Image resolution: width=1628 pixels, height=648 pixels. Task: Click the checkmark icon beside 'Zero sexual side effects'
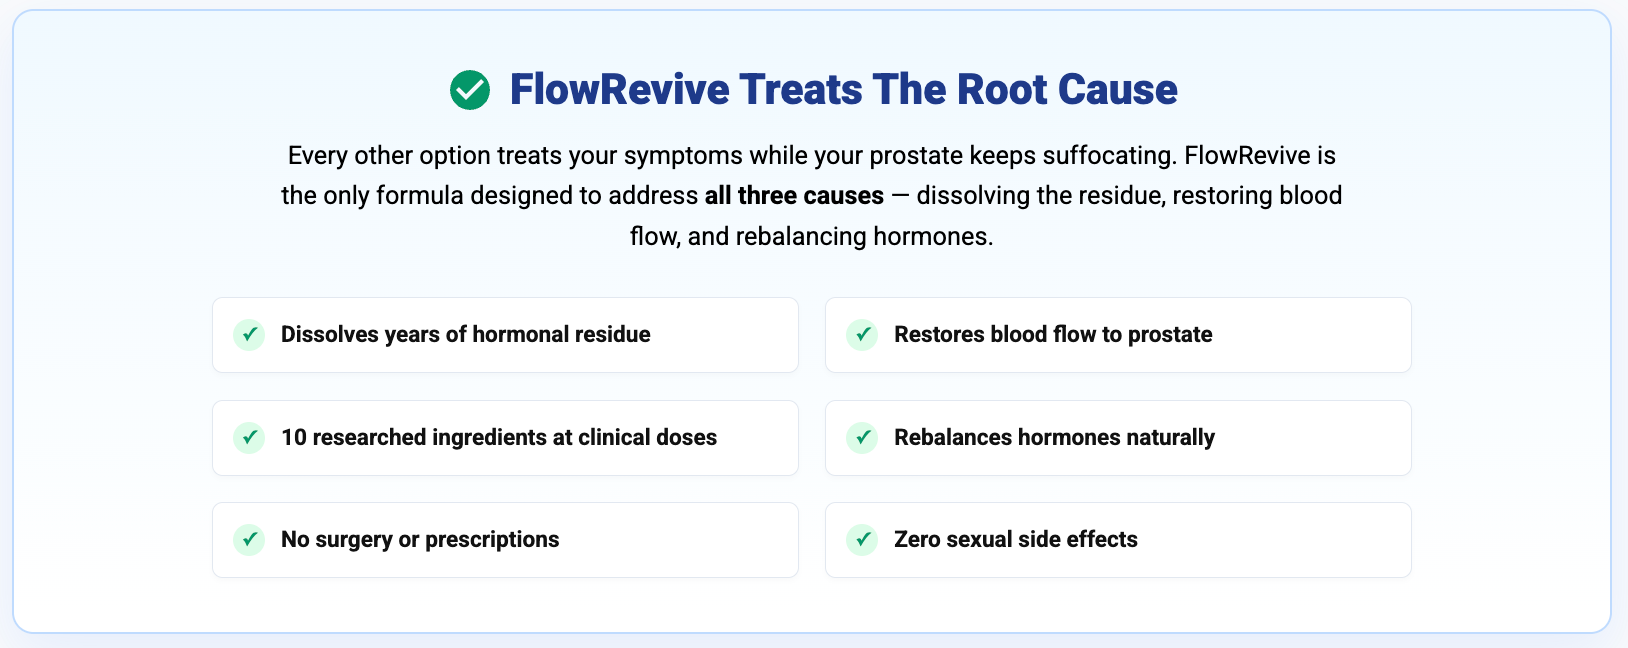coord(862,540)
